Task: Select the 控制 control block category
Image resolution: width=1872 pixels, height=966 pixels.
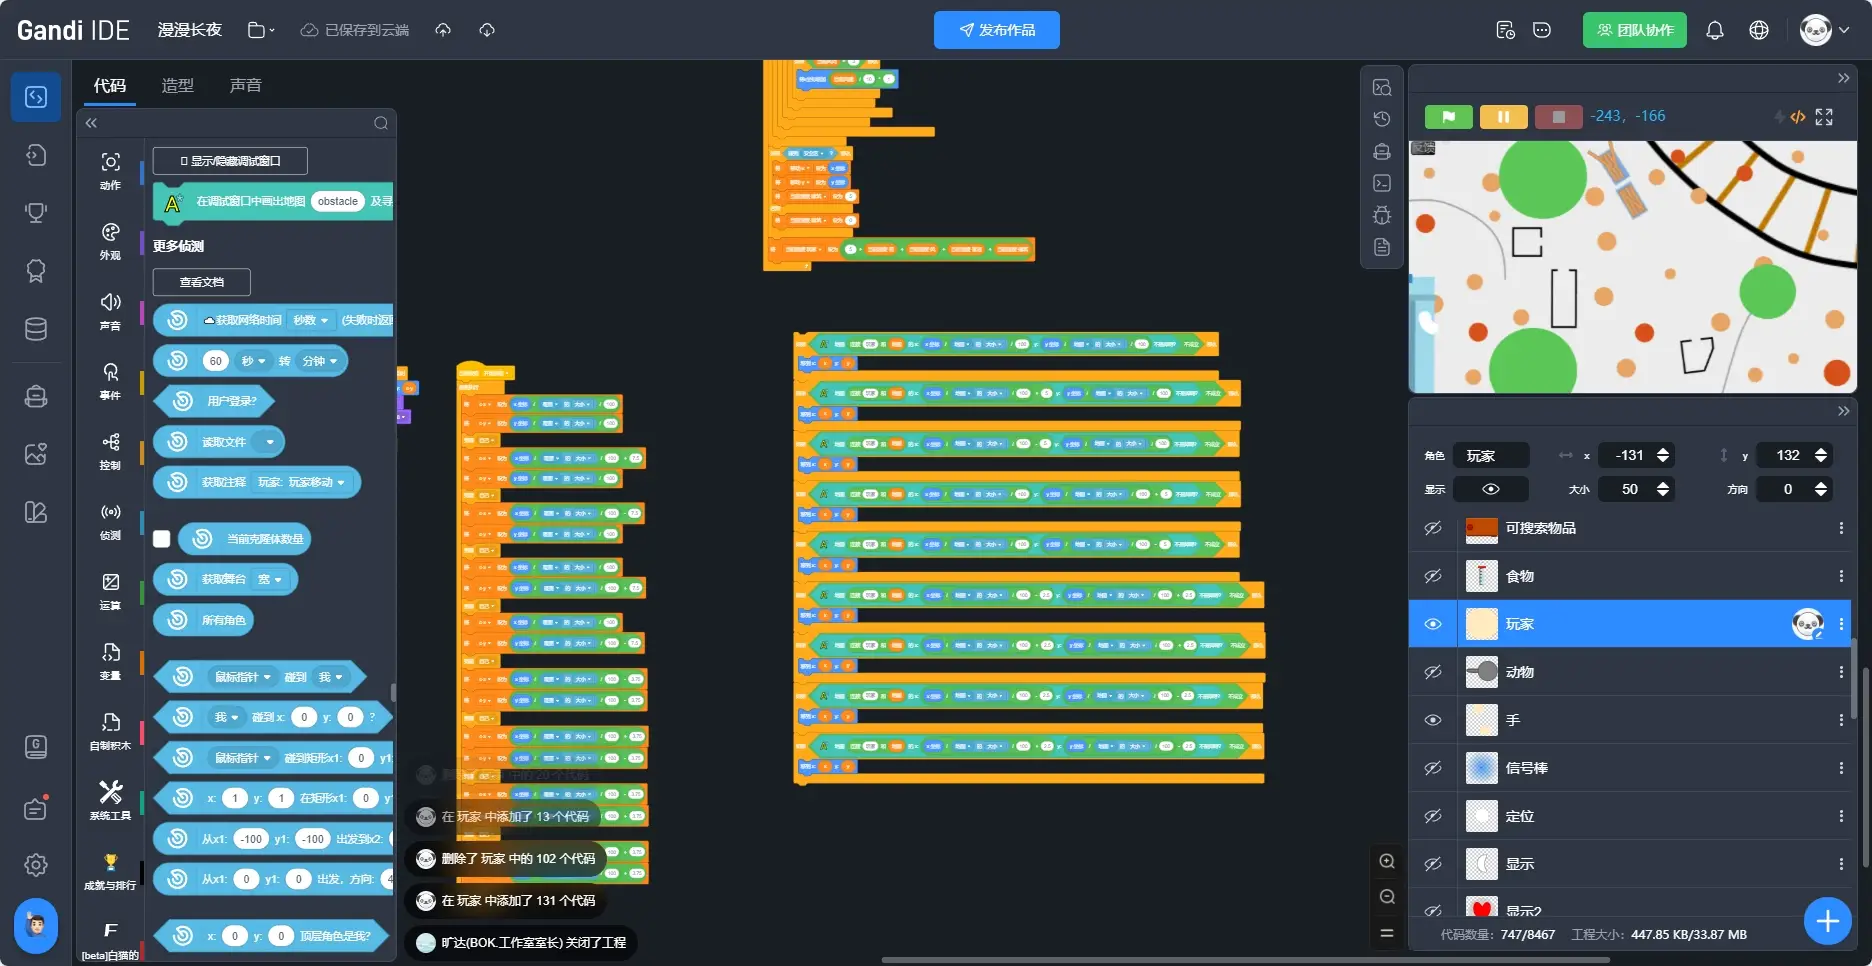Action: pyautogui.click(x=110, y=450)
